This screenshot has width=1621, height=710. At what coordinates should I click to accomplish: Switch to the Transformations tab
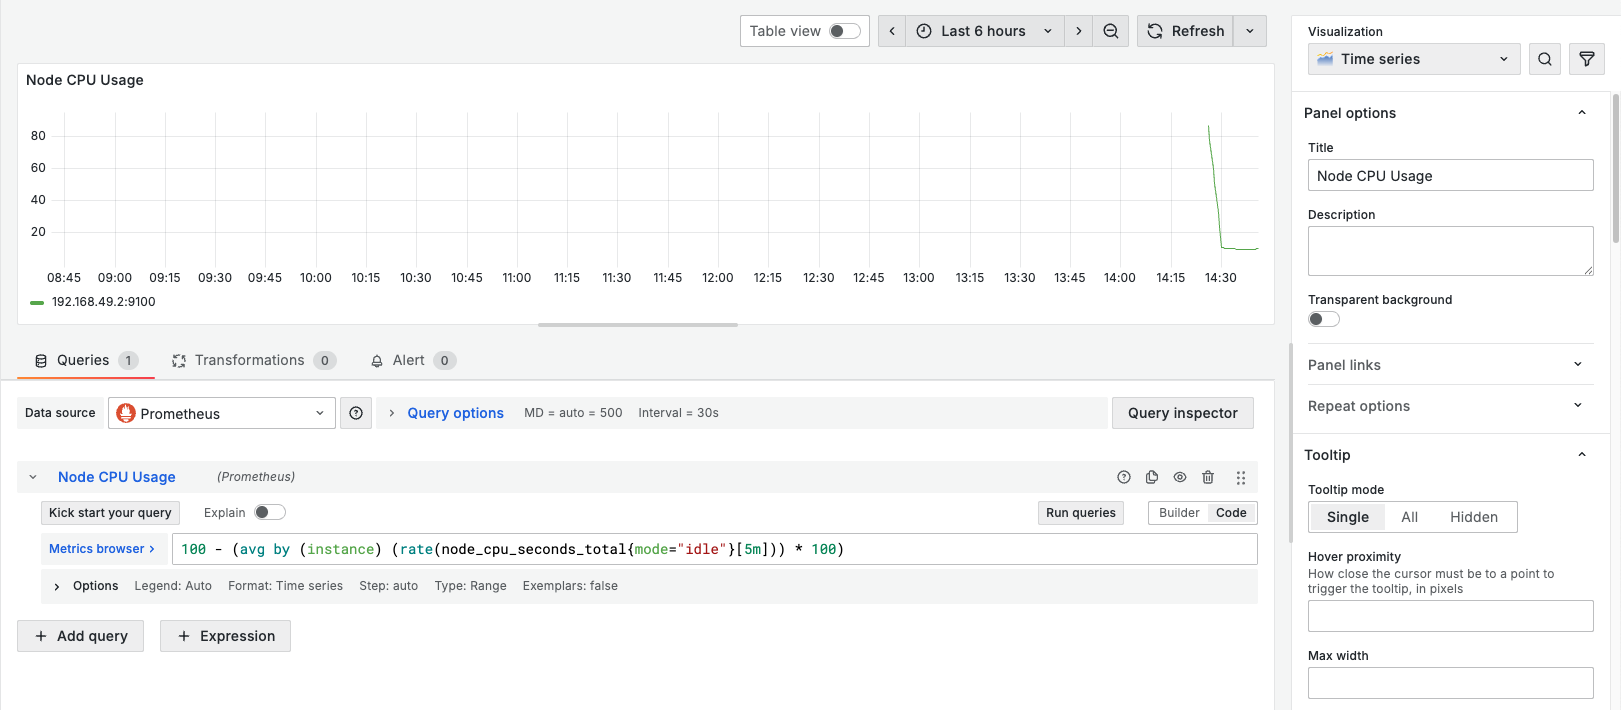pyautogui.click(x=254, y=361)
